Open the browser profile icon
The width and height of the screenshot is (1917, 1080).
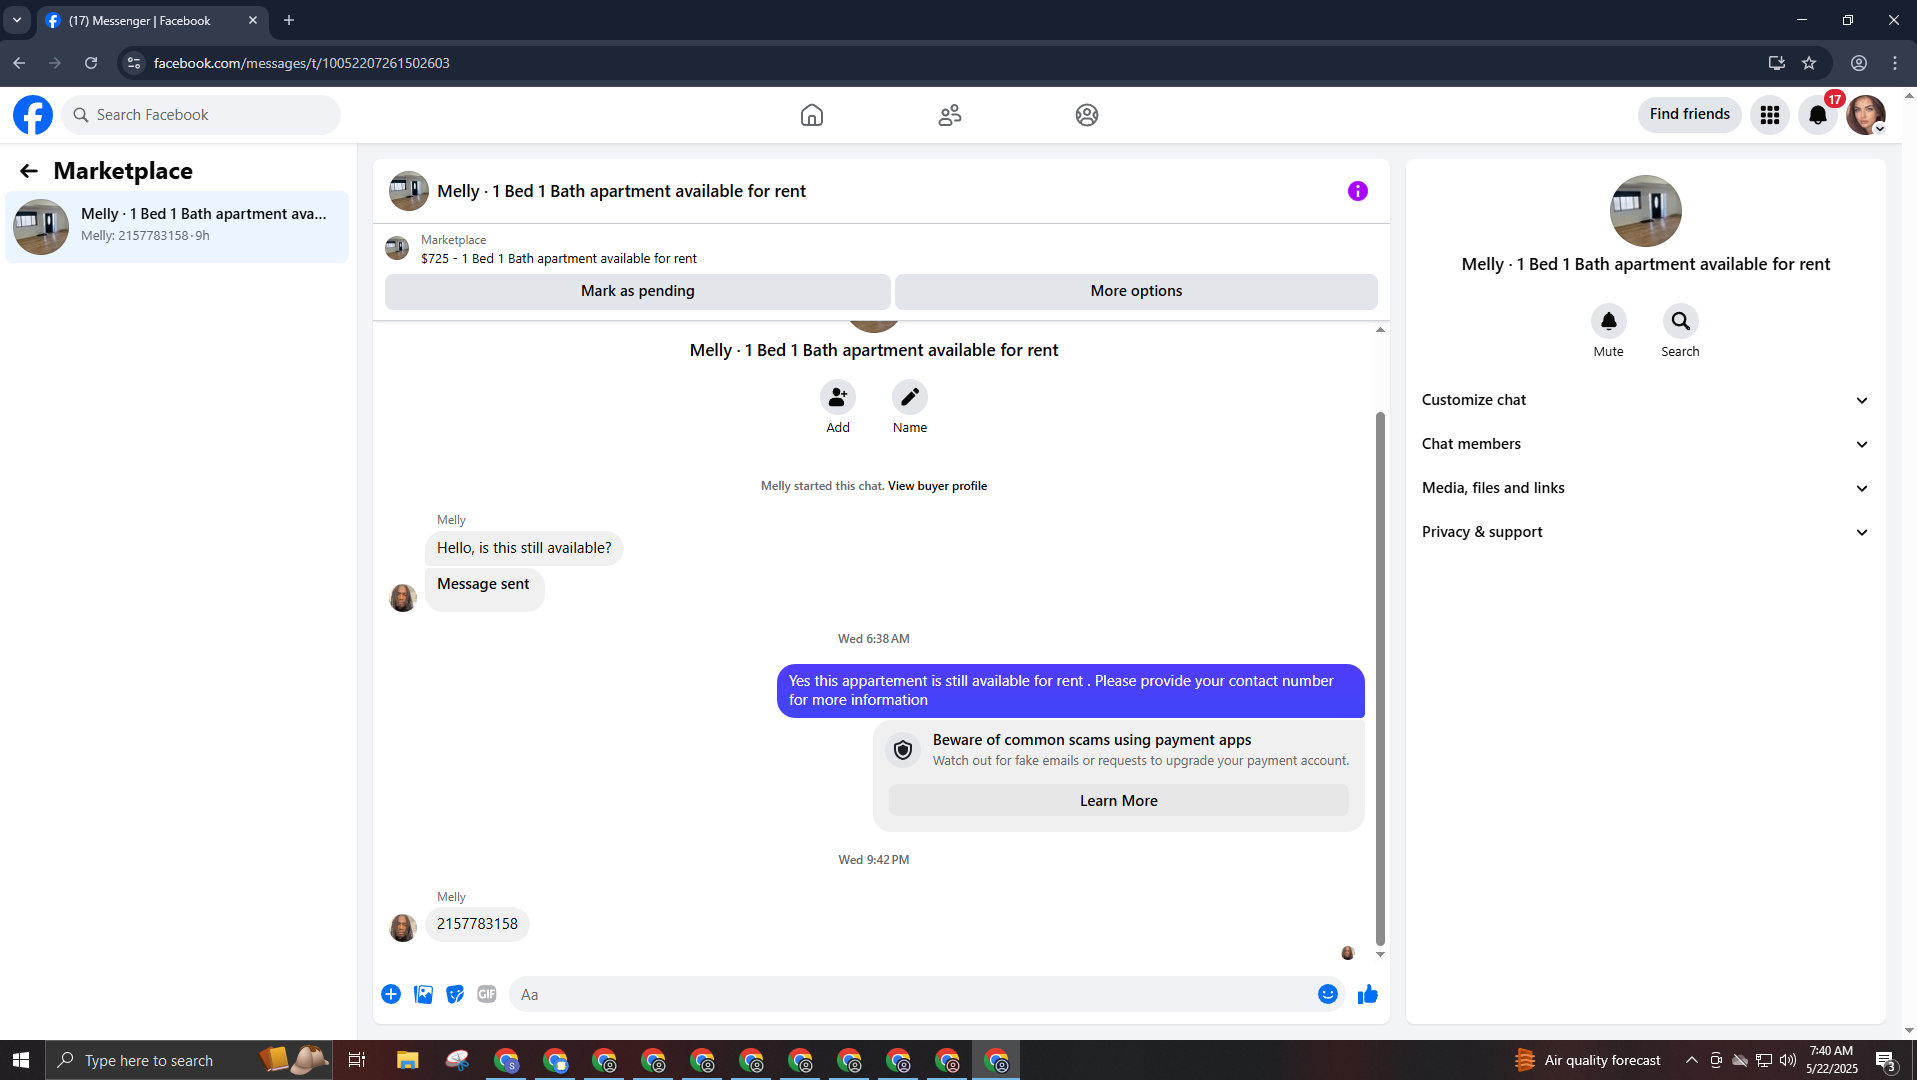tap(1859, 63)
